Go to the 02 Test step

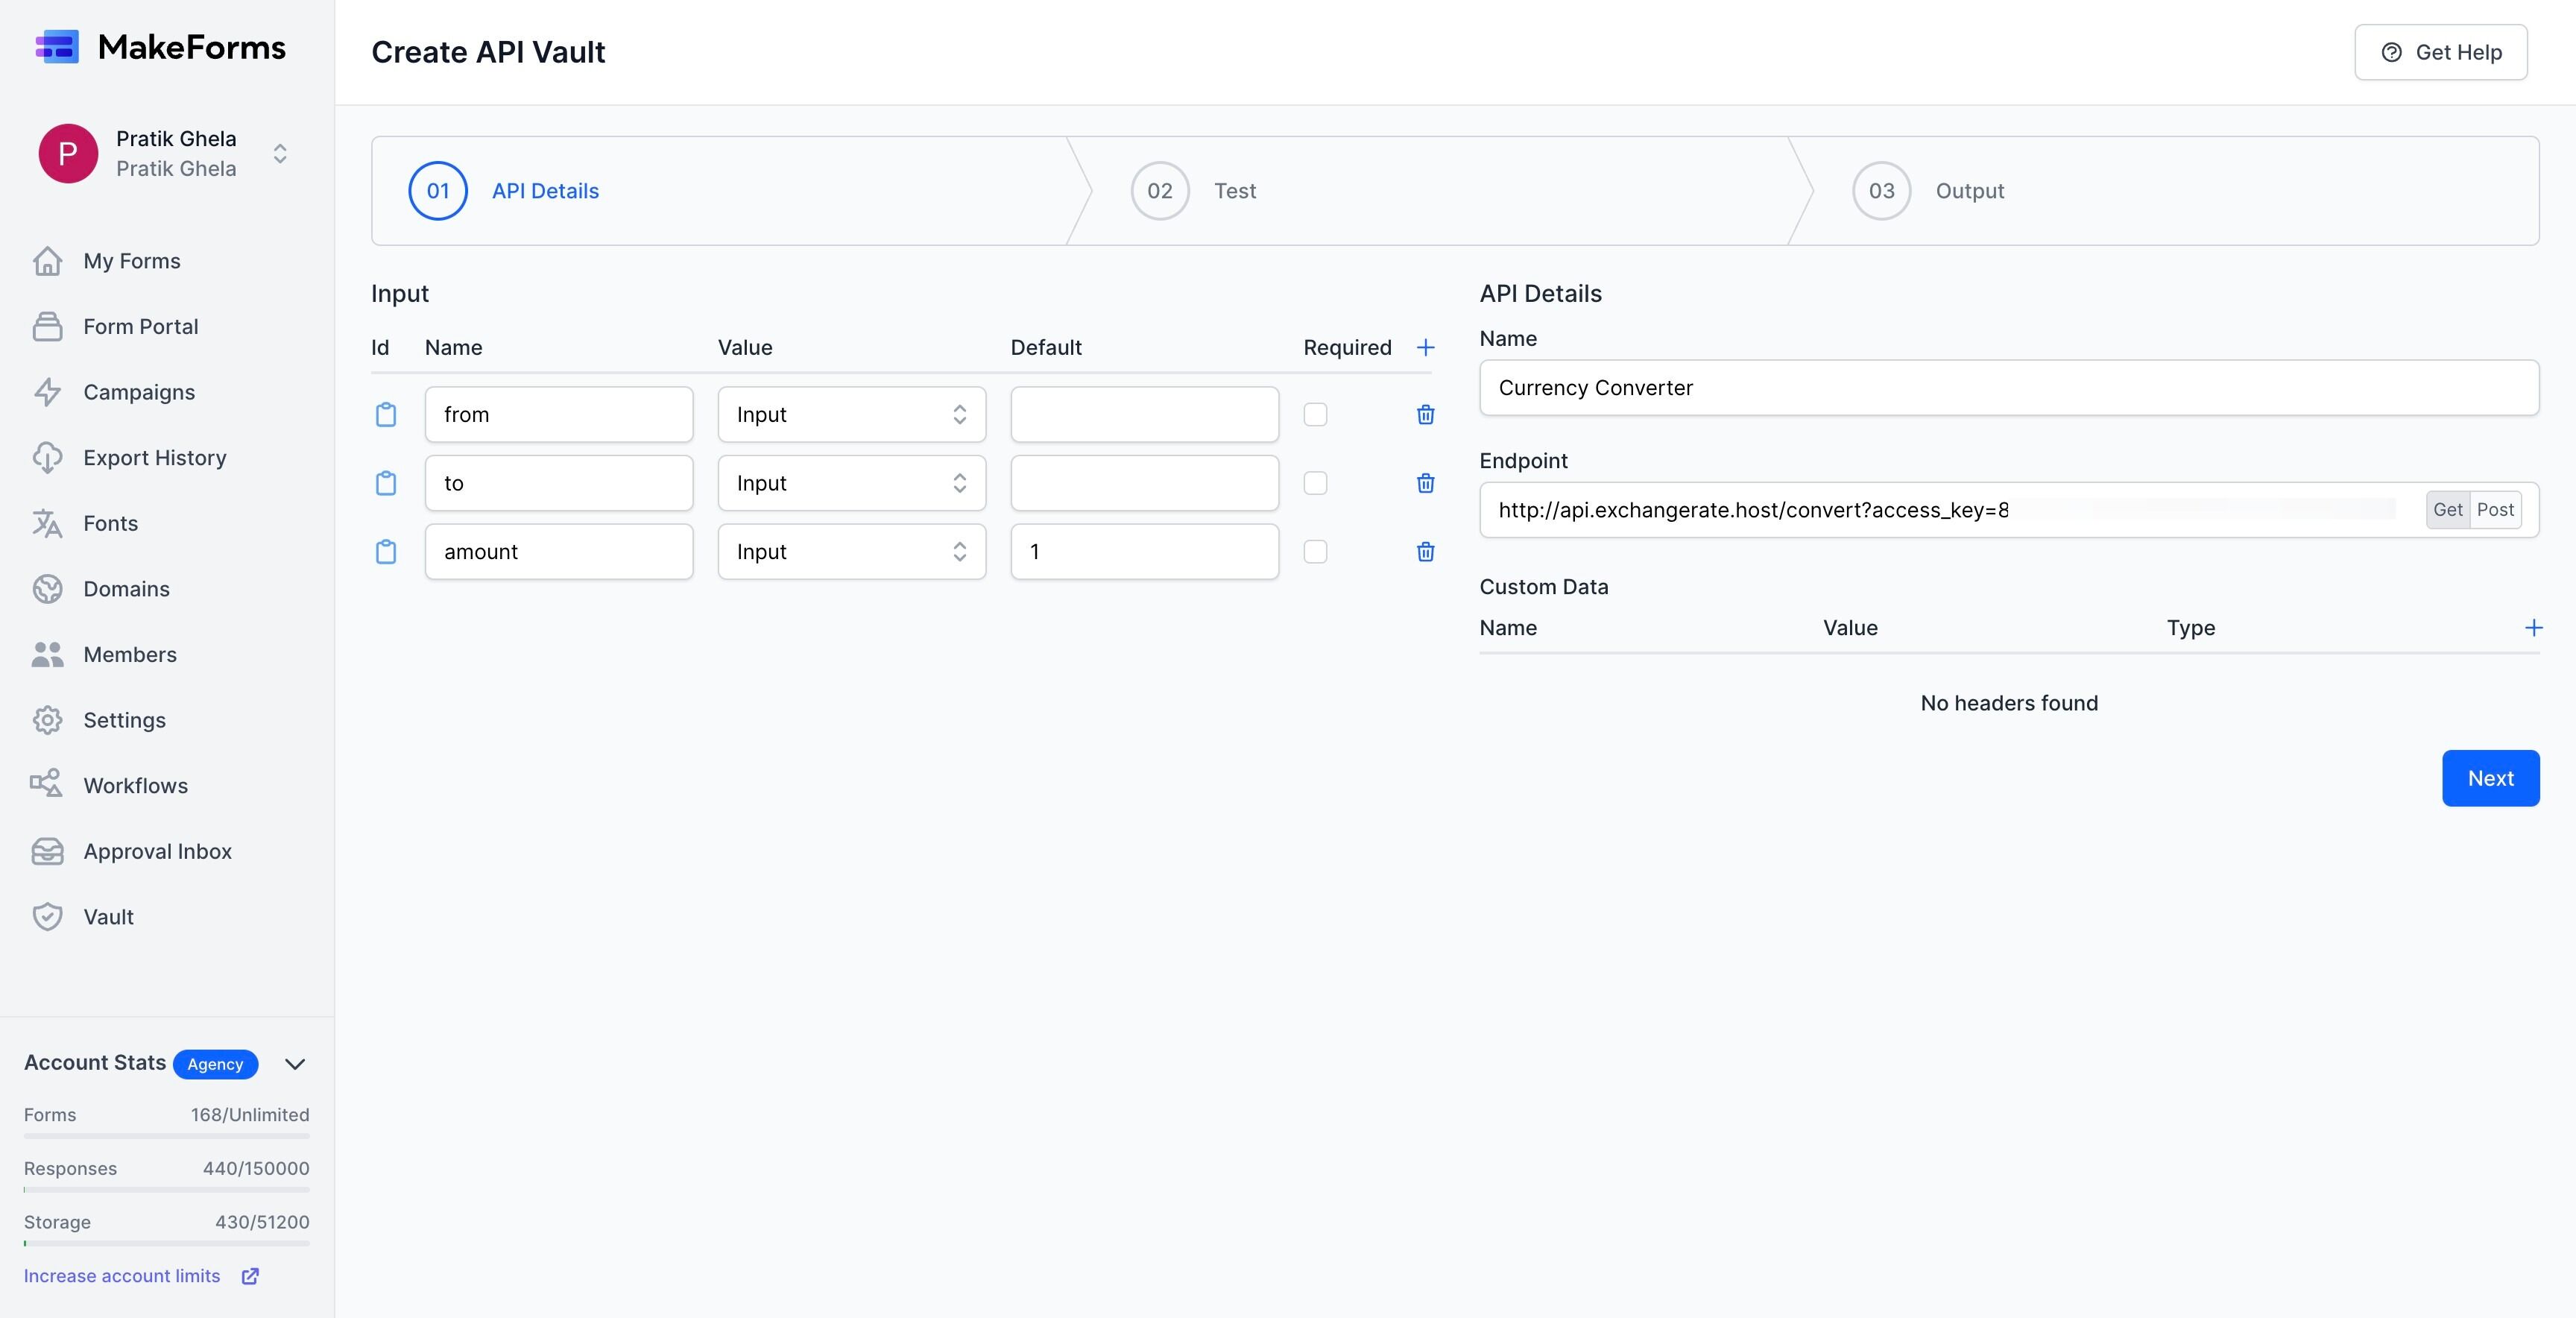1193,190
